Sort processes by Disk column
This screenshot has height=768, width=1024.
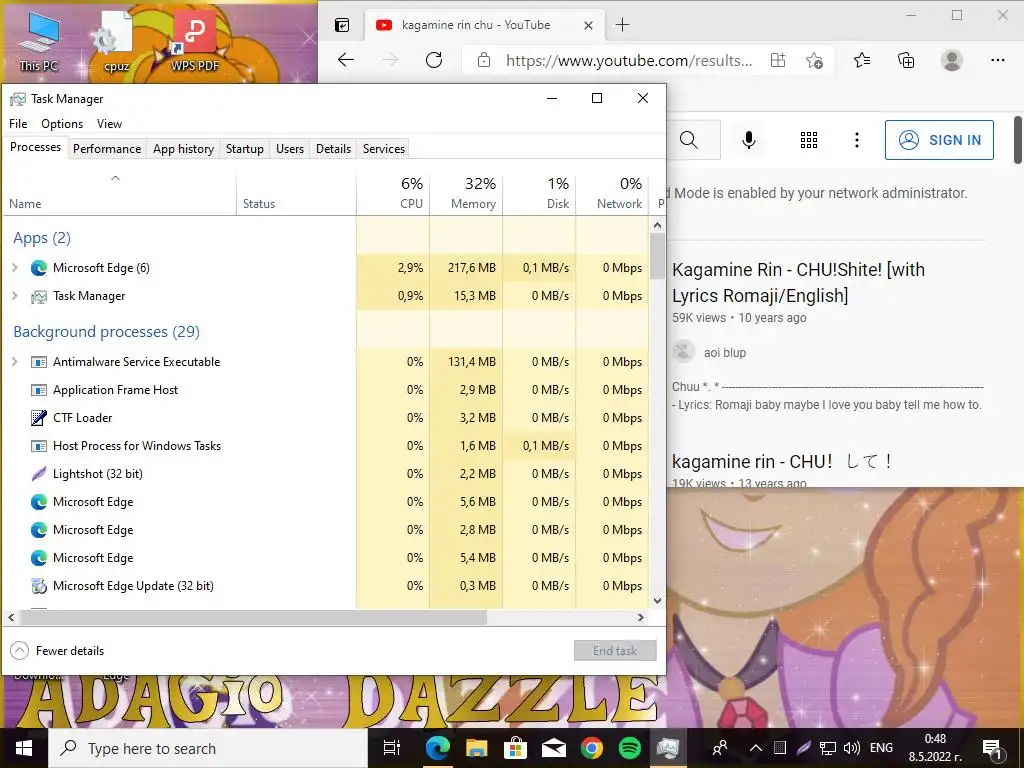tap(539, 193)
